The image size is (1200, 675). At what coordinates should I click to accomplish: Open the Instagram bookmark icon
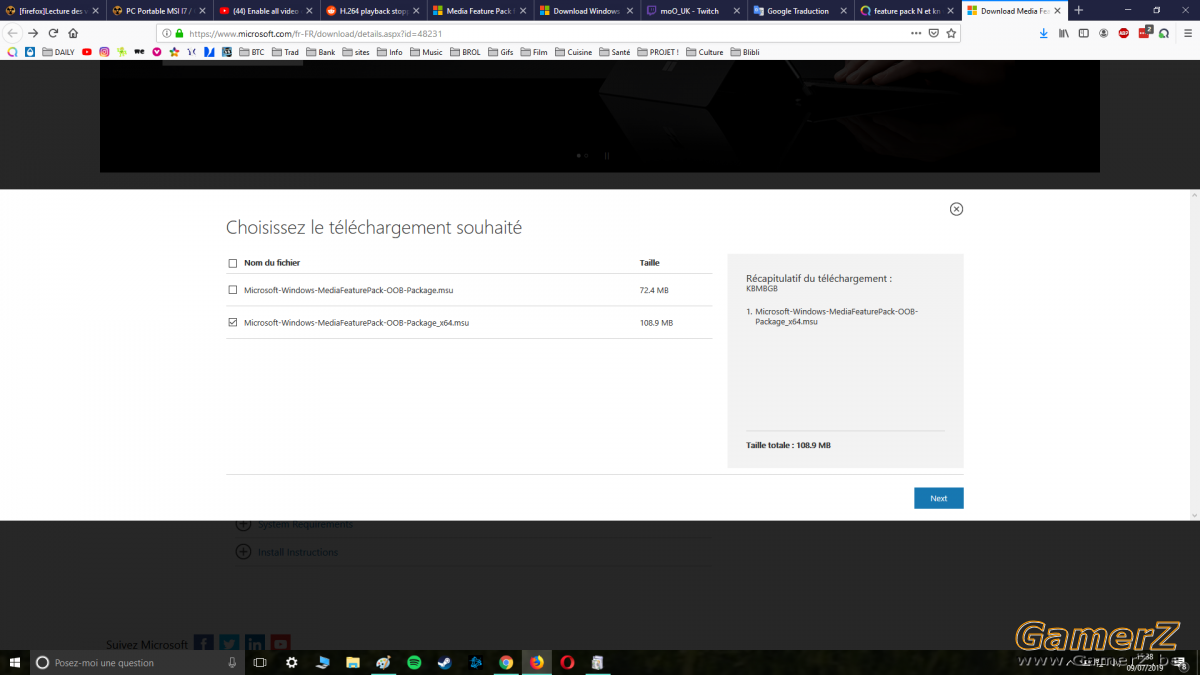104,52
